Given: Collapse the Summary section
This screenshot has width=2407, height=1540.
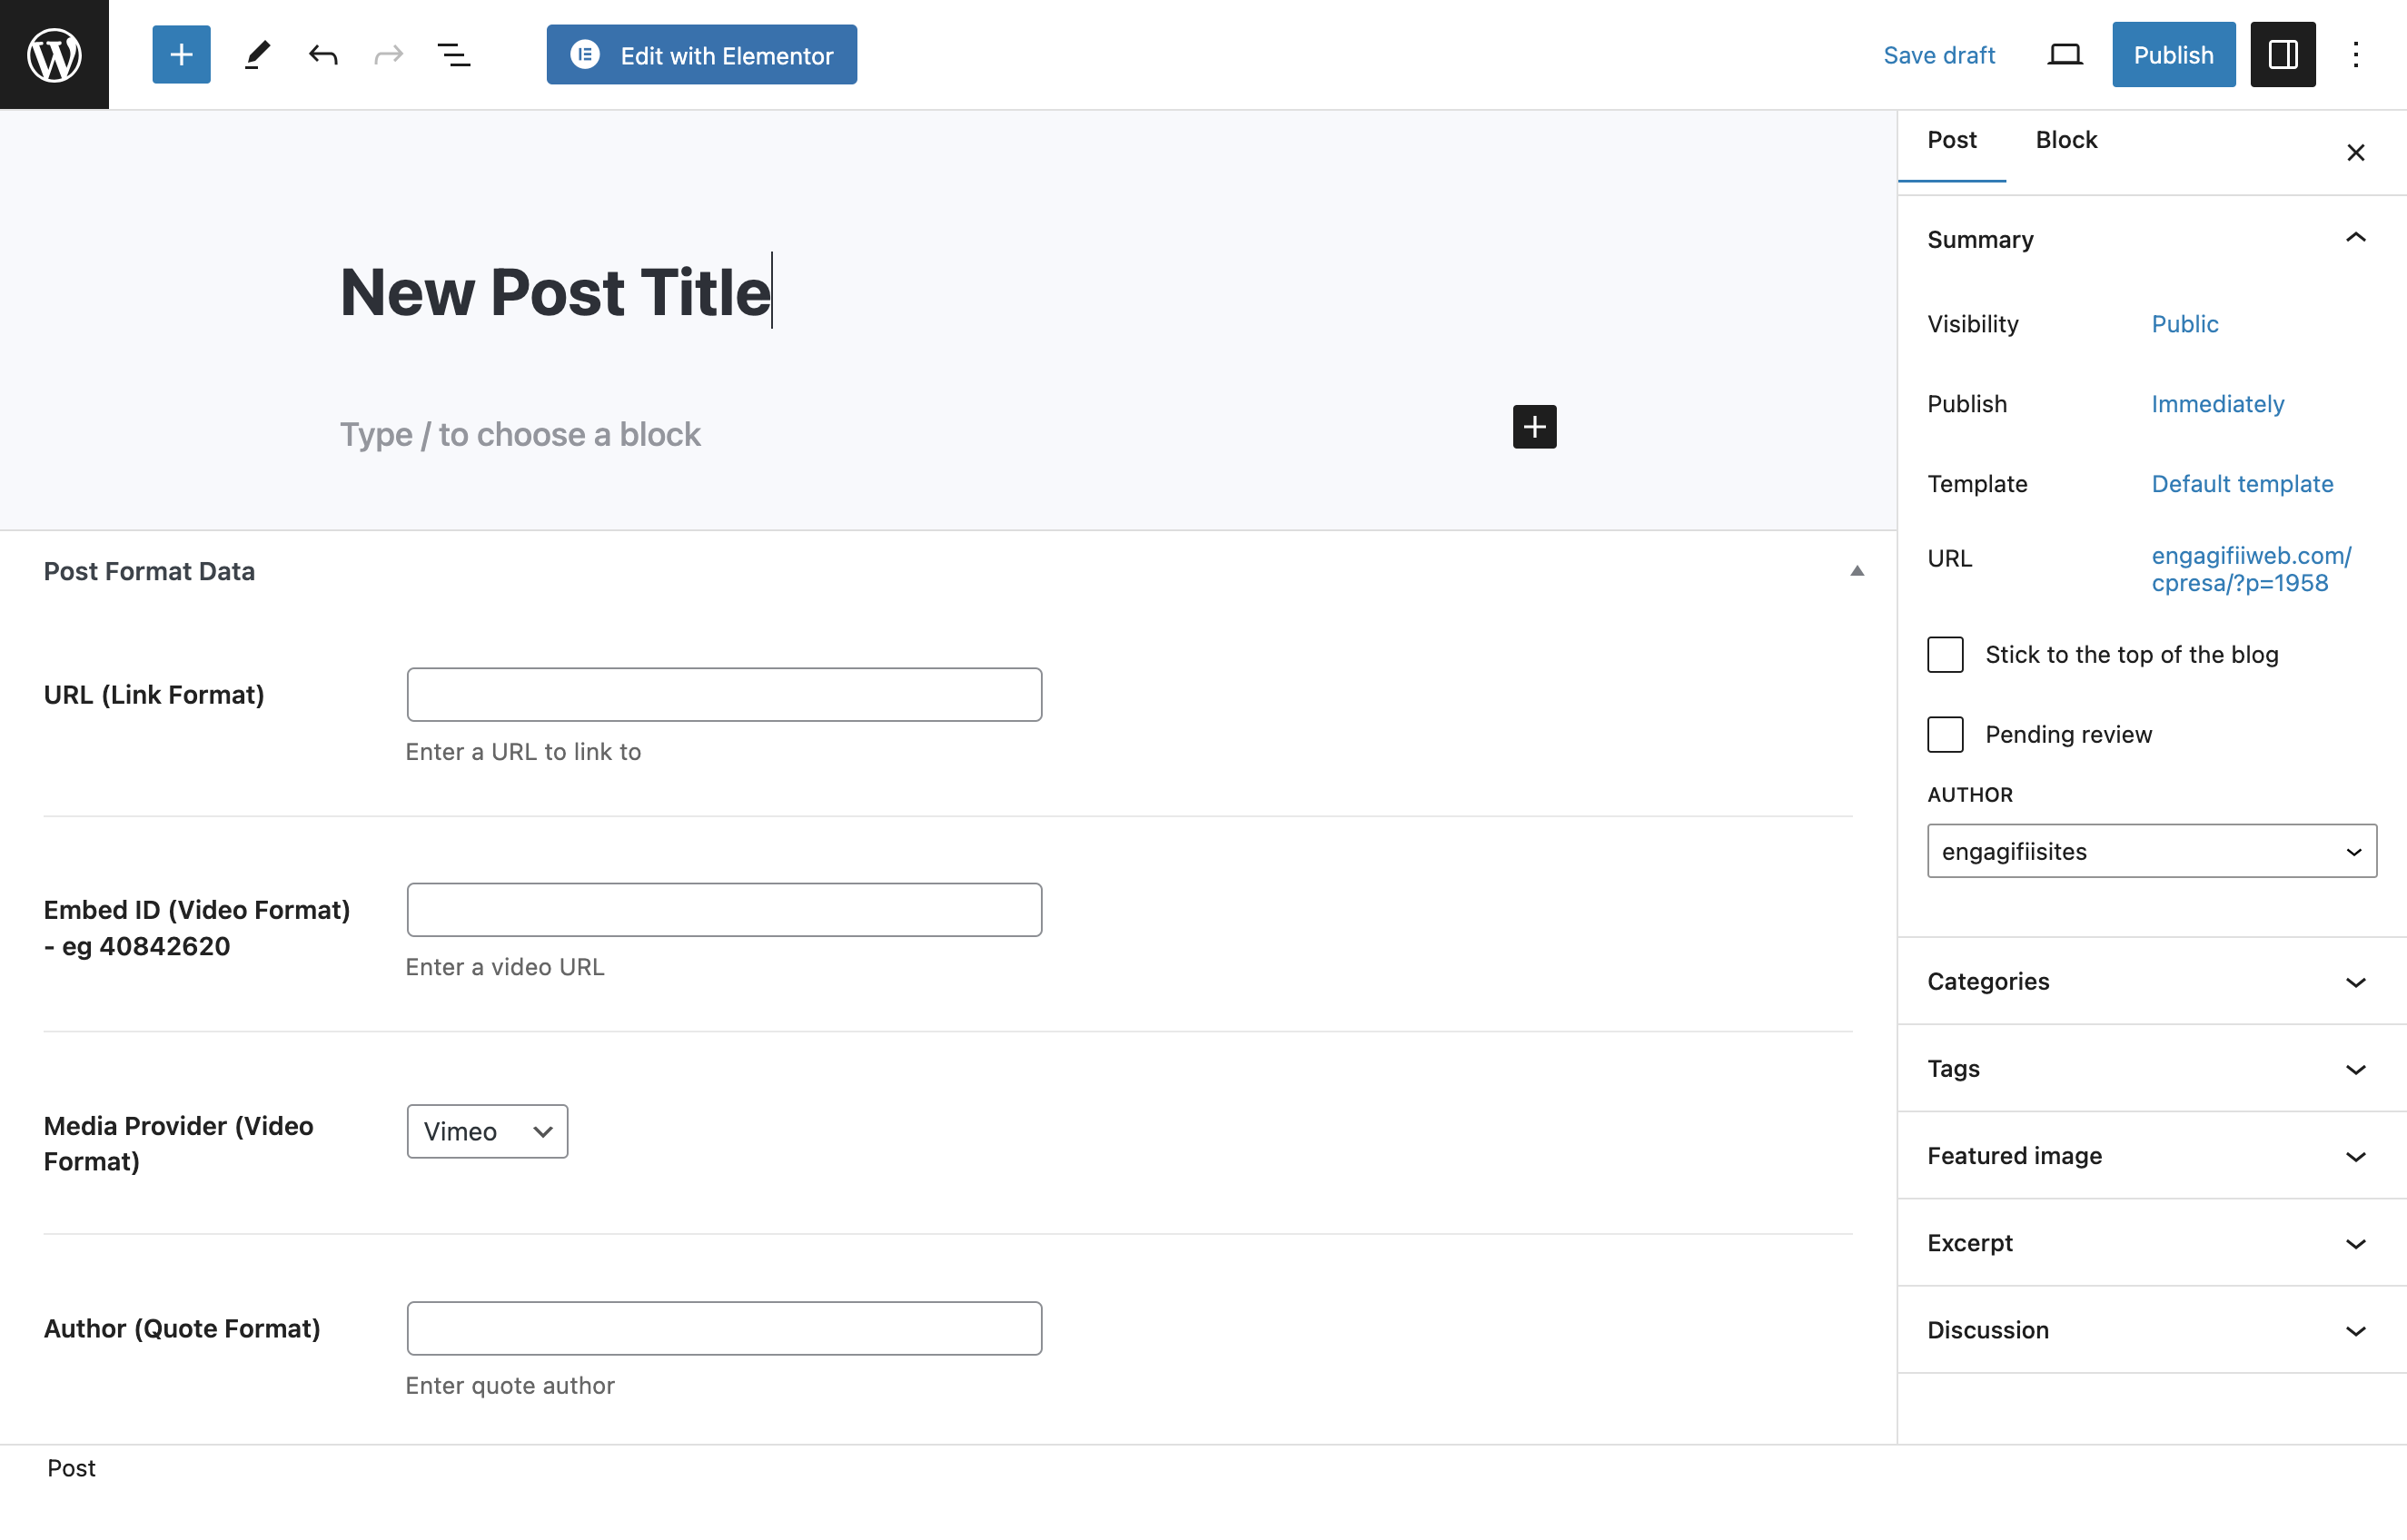Looking at the screenshot, I should (2151, 239).
